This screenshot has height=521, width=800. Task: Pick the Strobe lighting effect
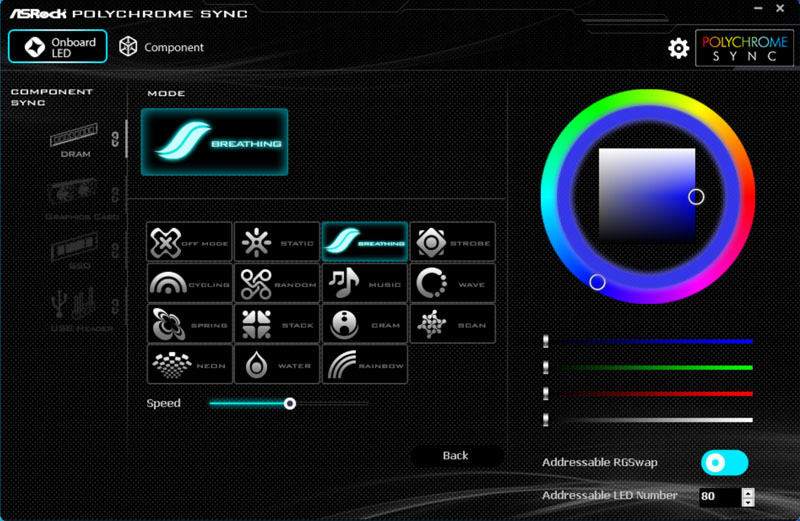453,242
